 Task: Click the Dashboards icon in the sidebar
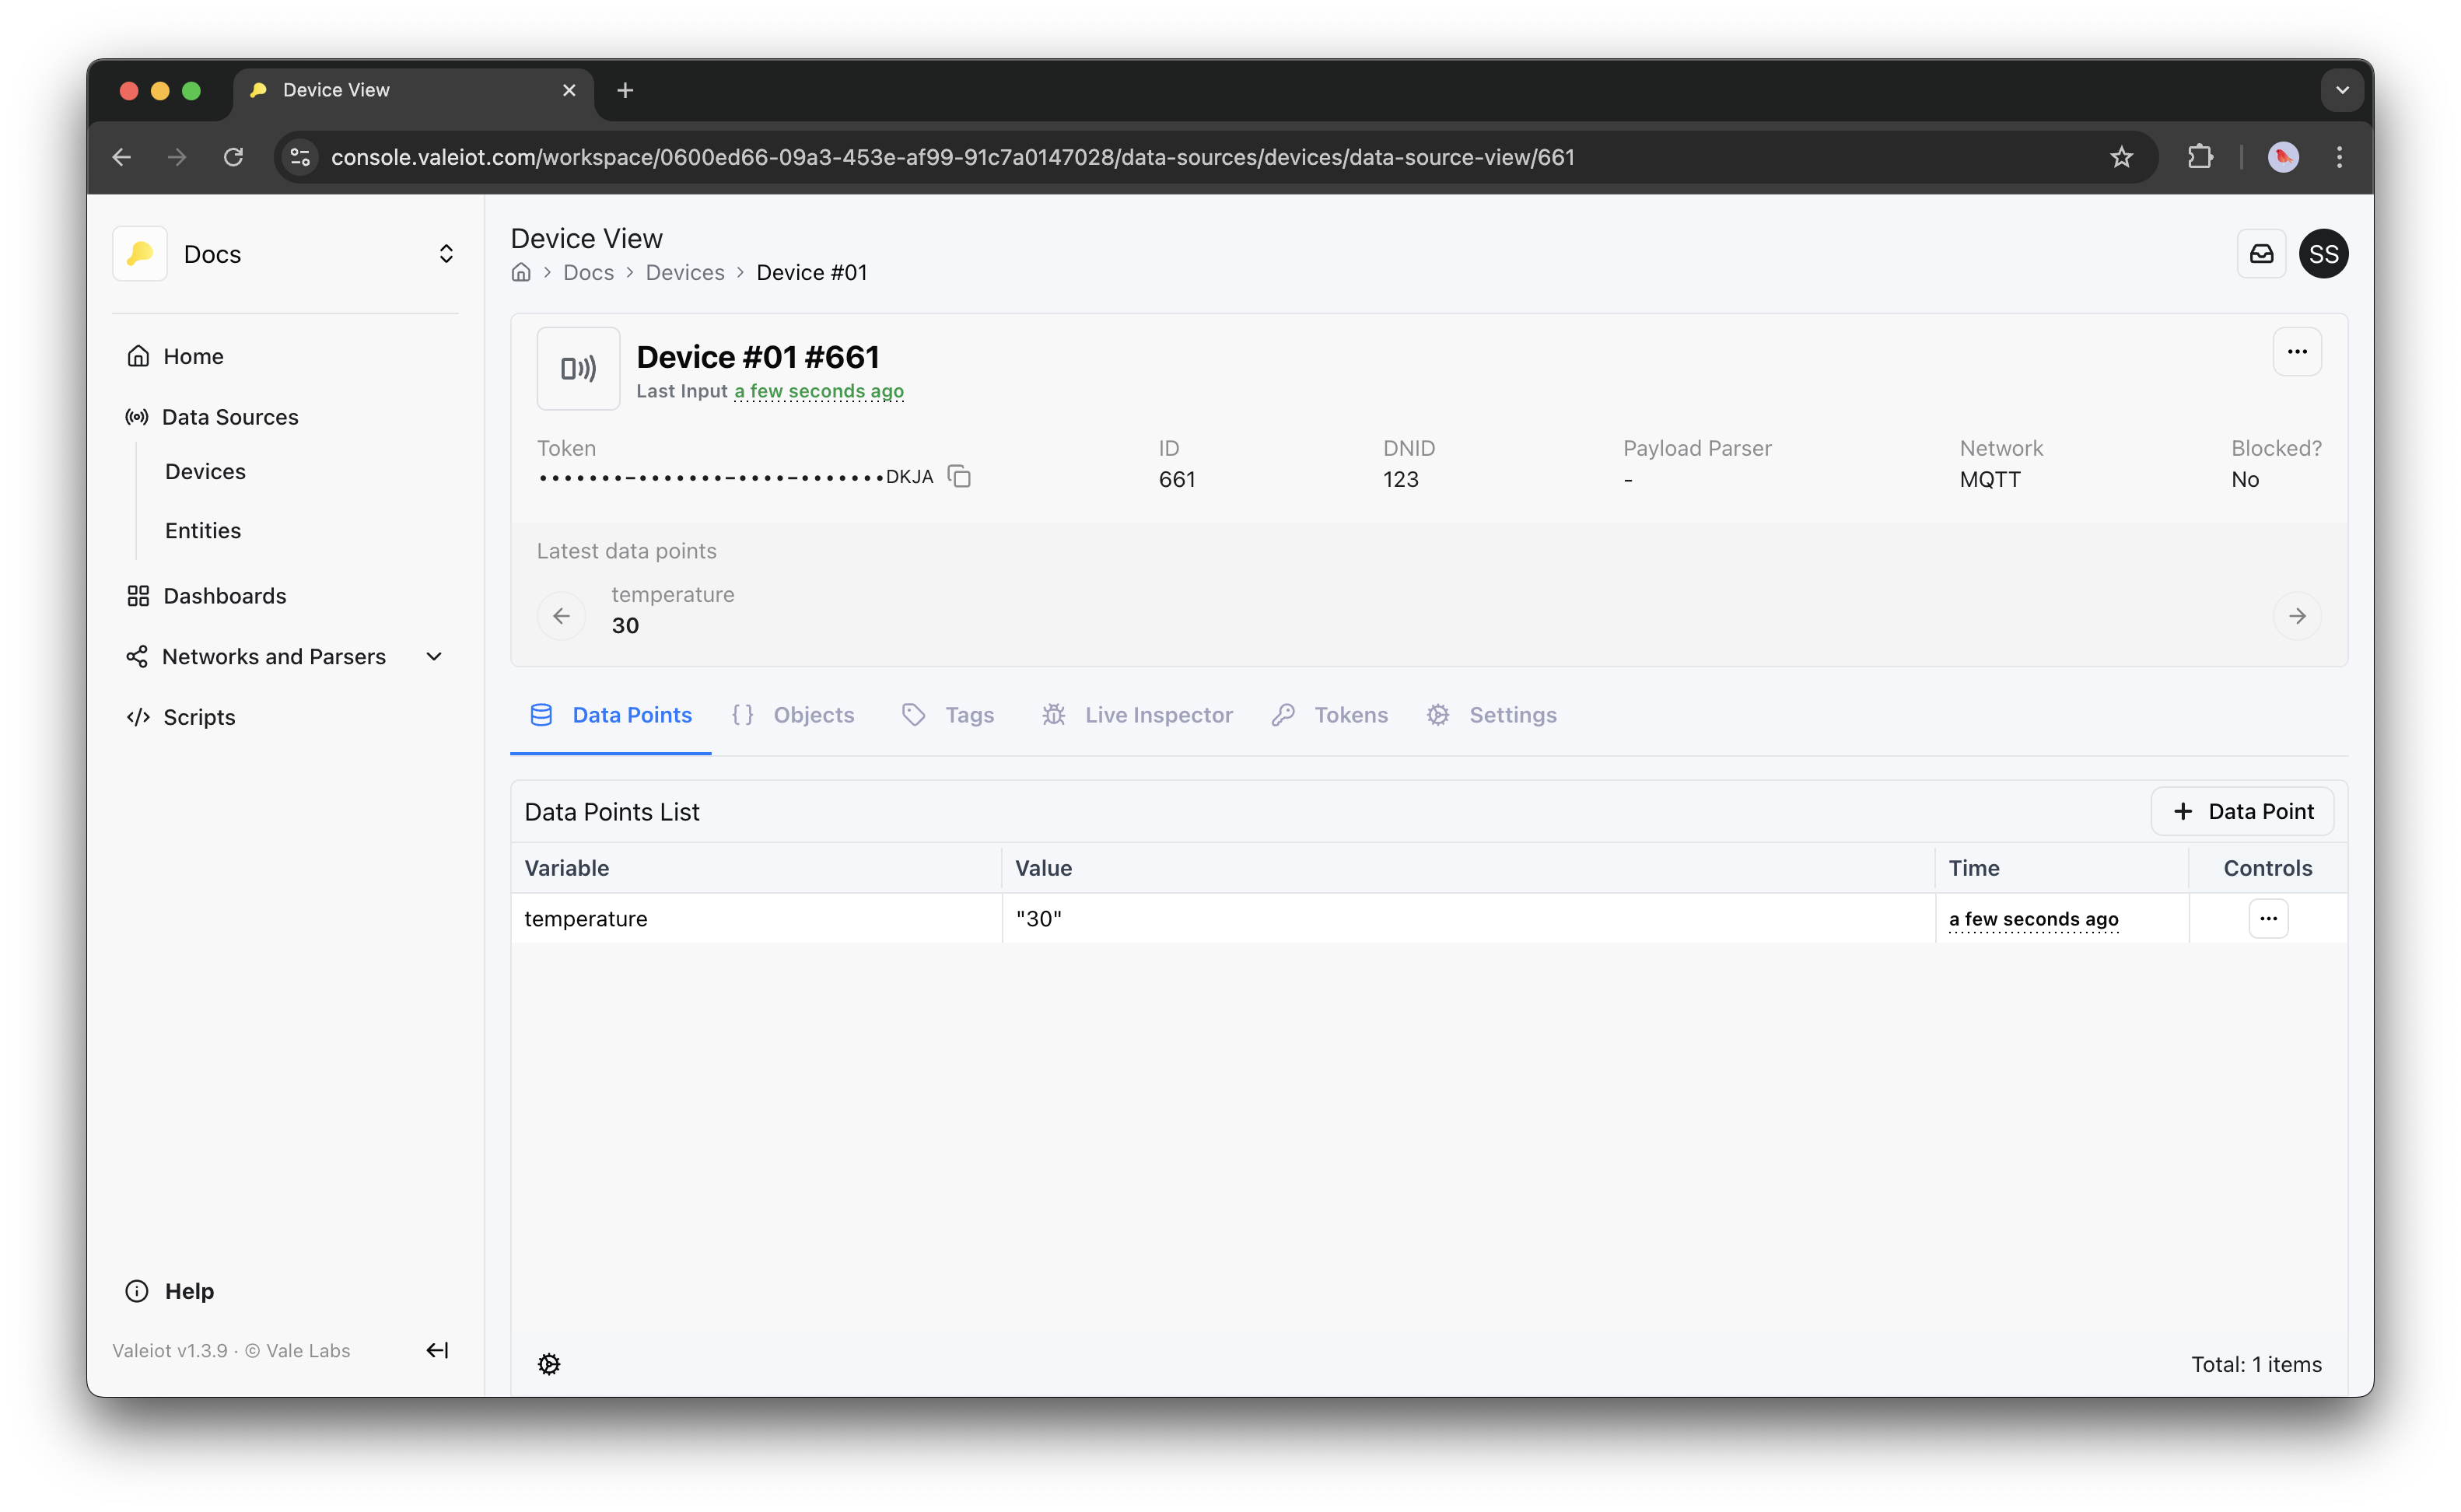[139, 595]
